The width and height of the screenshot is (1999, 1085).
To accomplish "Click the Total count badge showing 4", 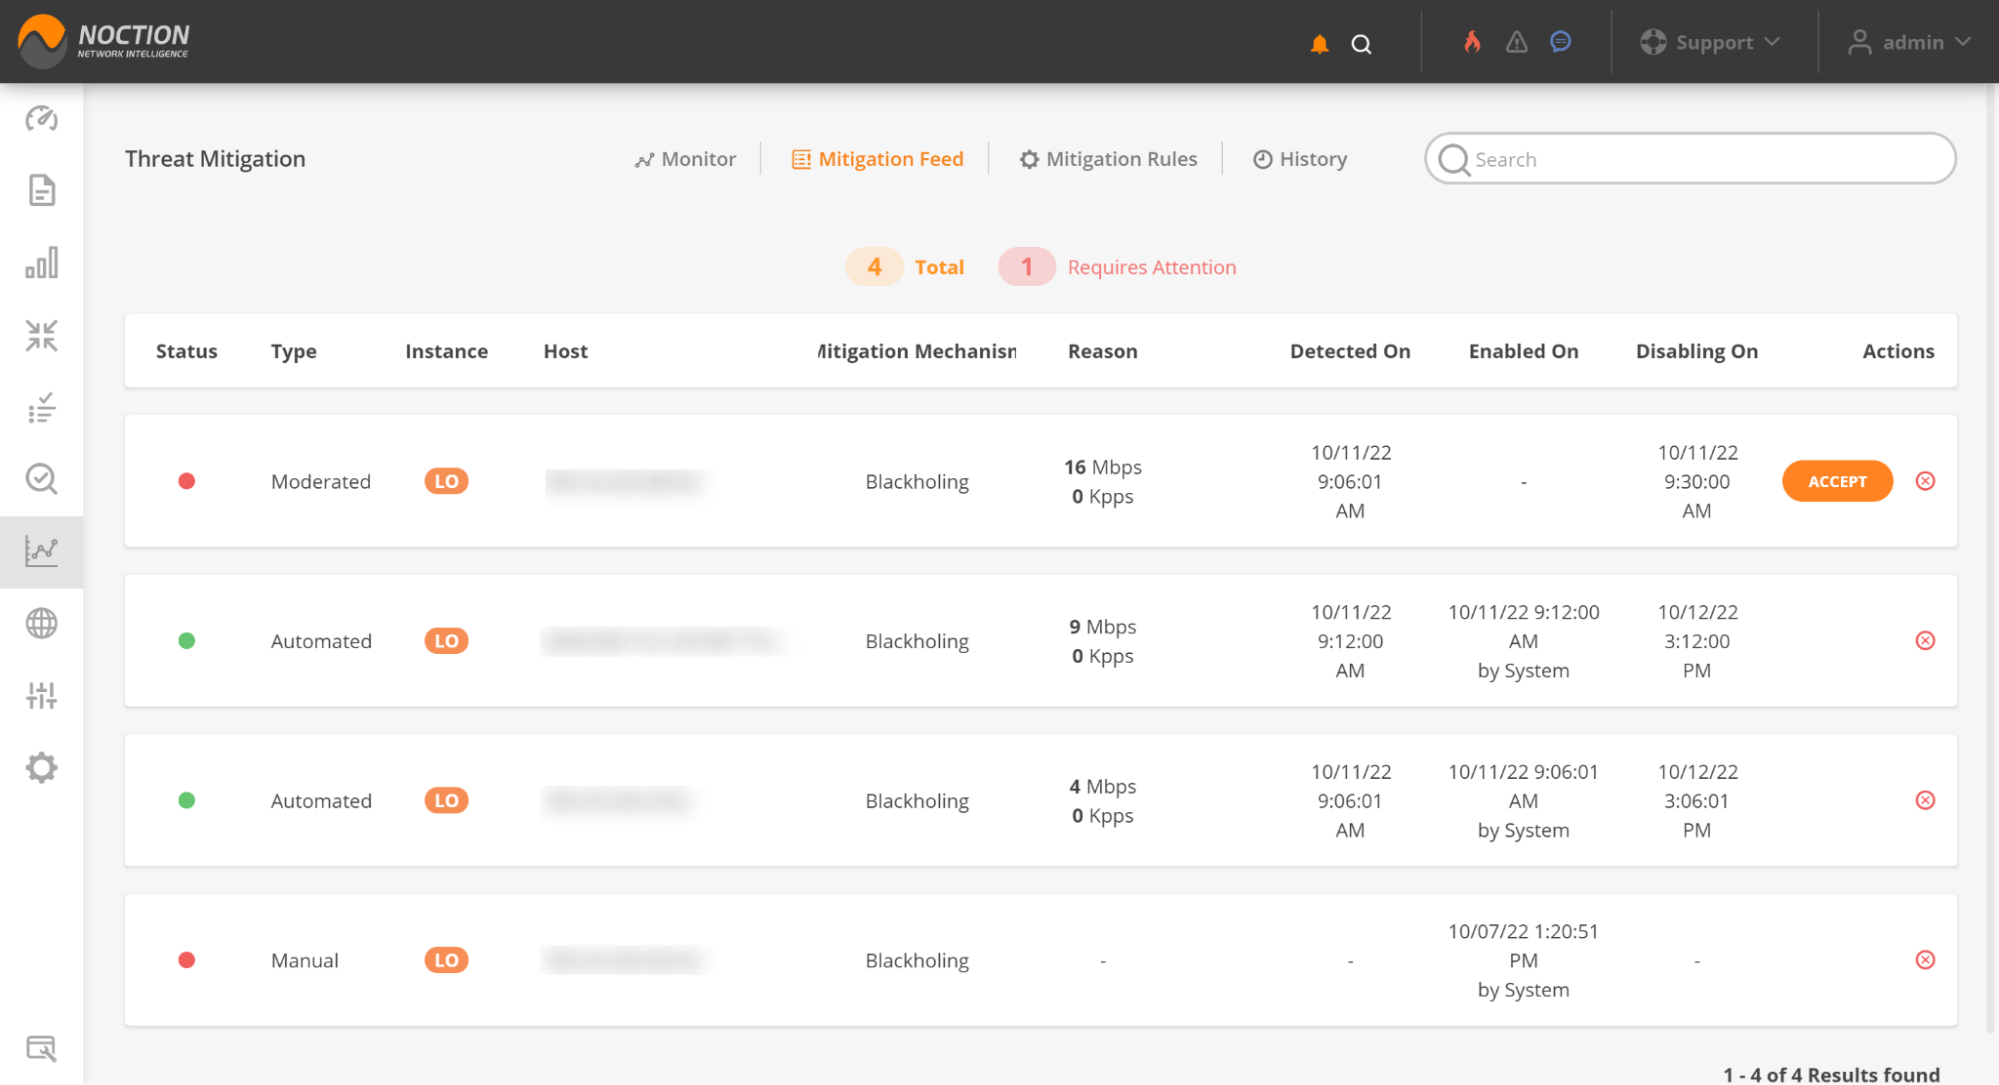I will (874, 266).
